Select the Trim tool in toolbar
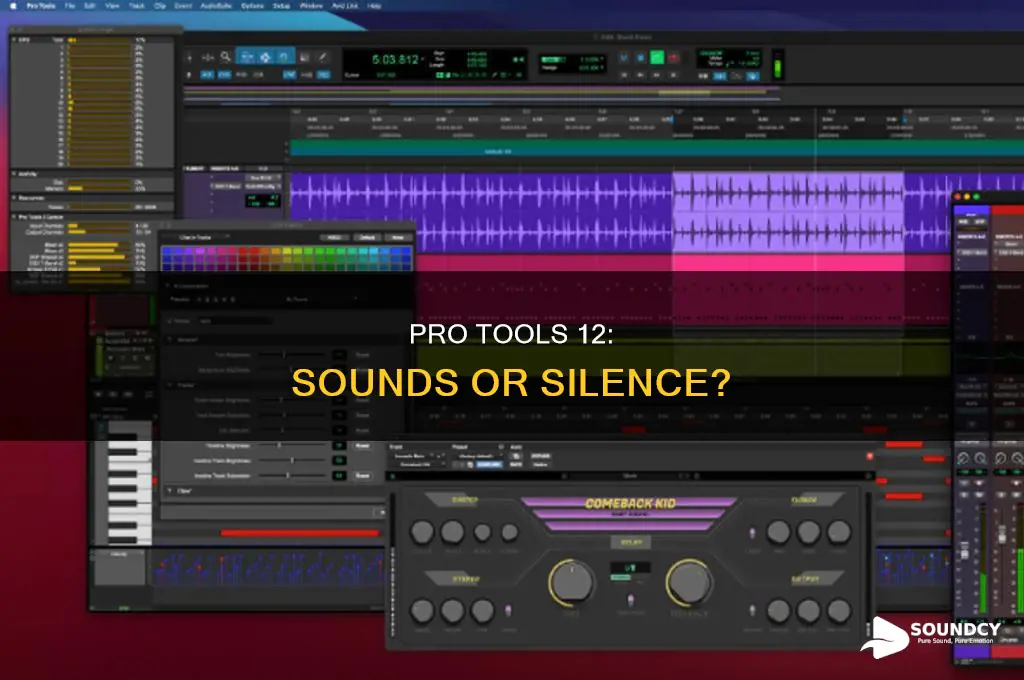The height and width of the screenshot is (680, 1024). click(248, 57)
